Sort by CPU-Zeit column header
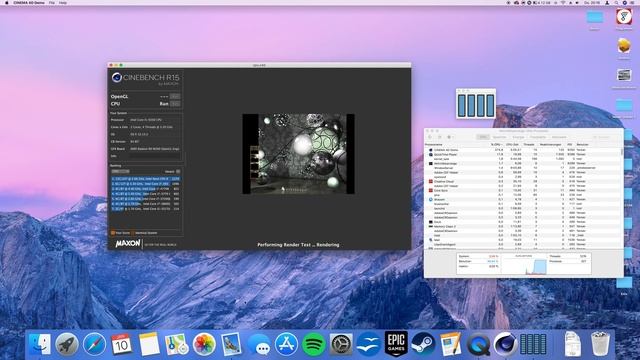The image size is (640, 360). tap(513, 144)
